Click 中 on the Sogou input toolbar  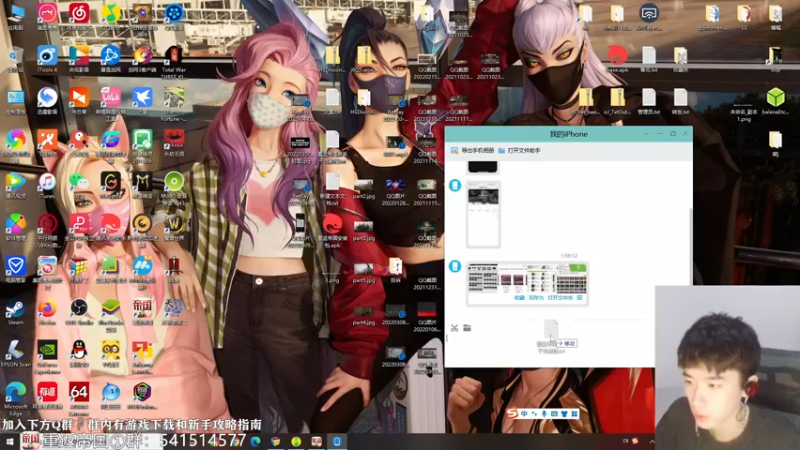tap(524, 414)
